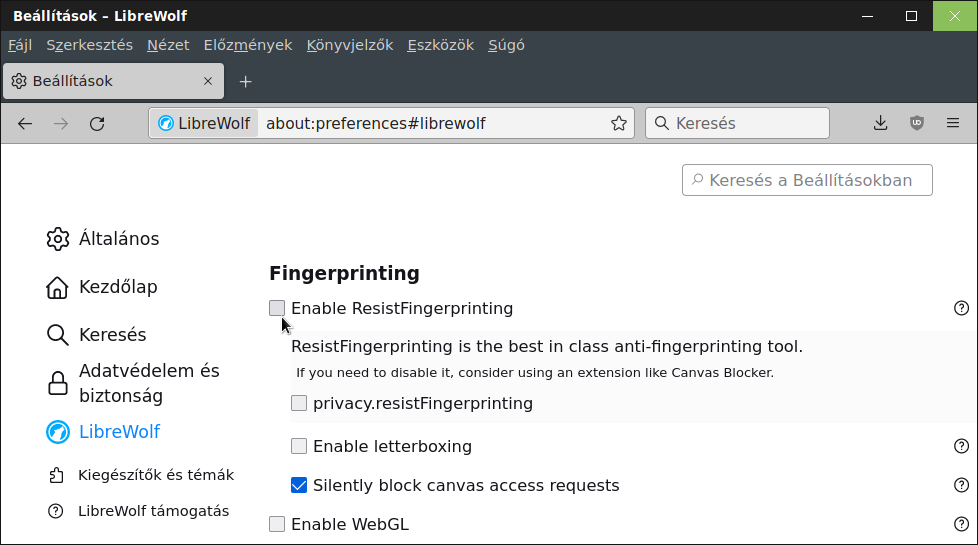Open help for Enable letterboxing

click(x=962, y=446)
